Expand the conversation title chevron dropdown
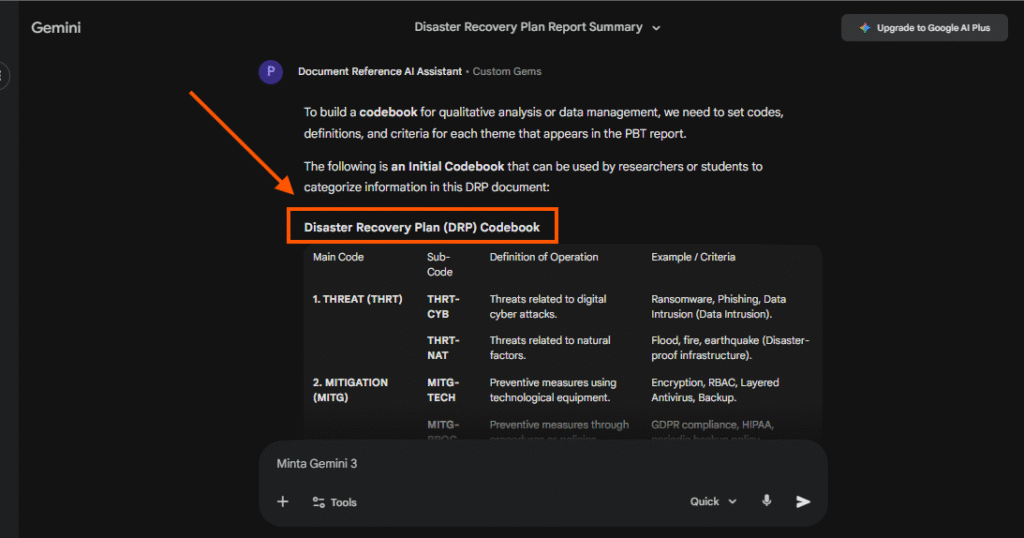The height and width of the screenshot is (538, 1024). 656,28
